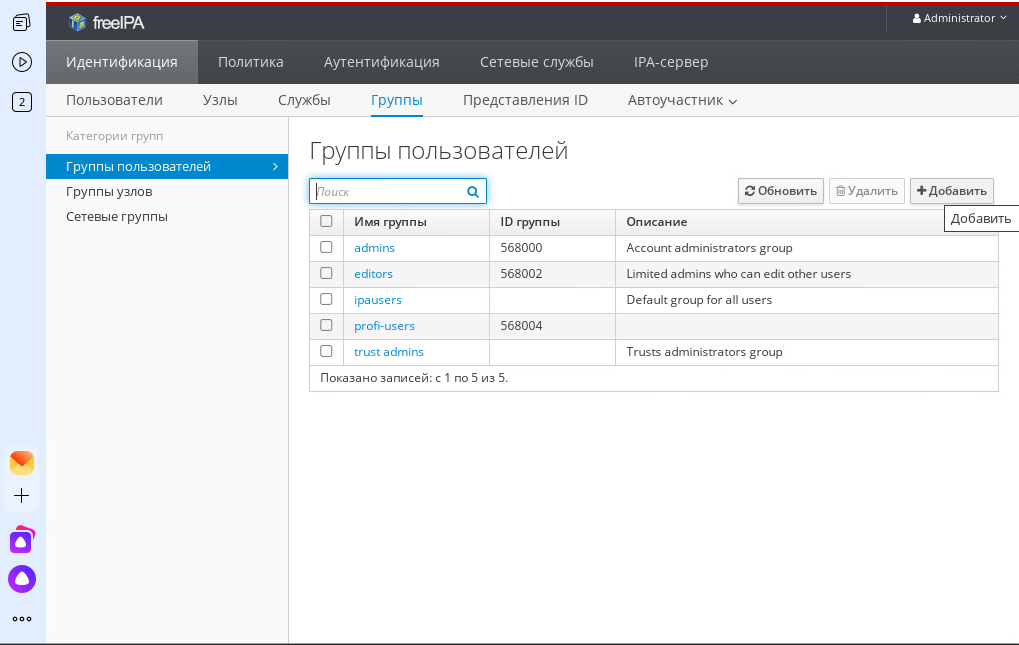The image size is (1019, 645).
Task: Click the Administrator user icon in header
Action: click(x=919, y=17)
